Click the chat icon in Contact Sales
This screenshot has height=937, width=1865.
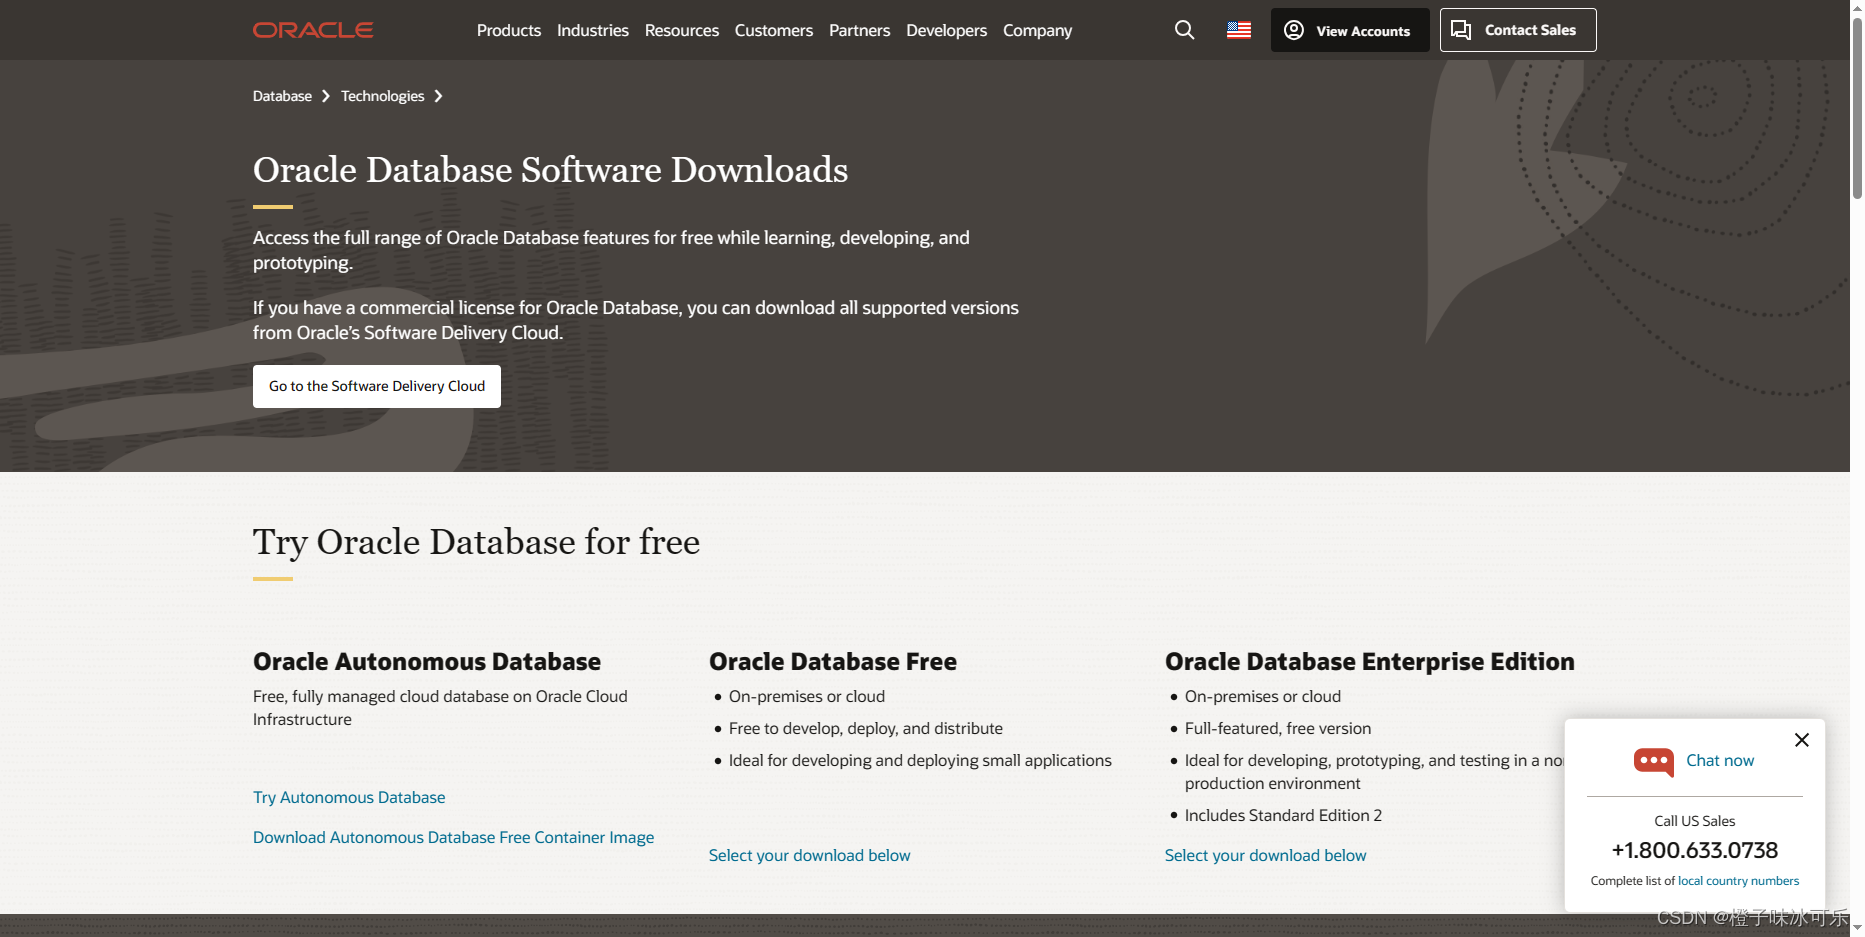(1461, 30)
